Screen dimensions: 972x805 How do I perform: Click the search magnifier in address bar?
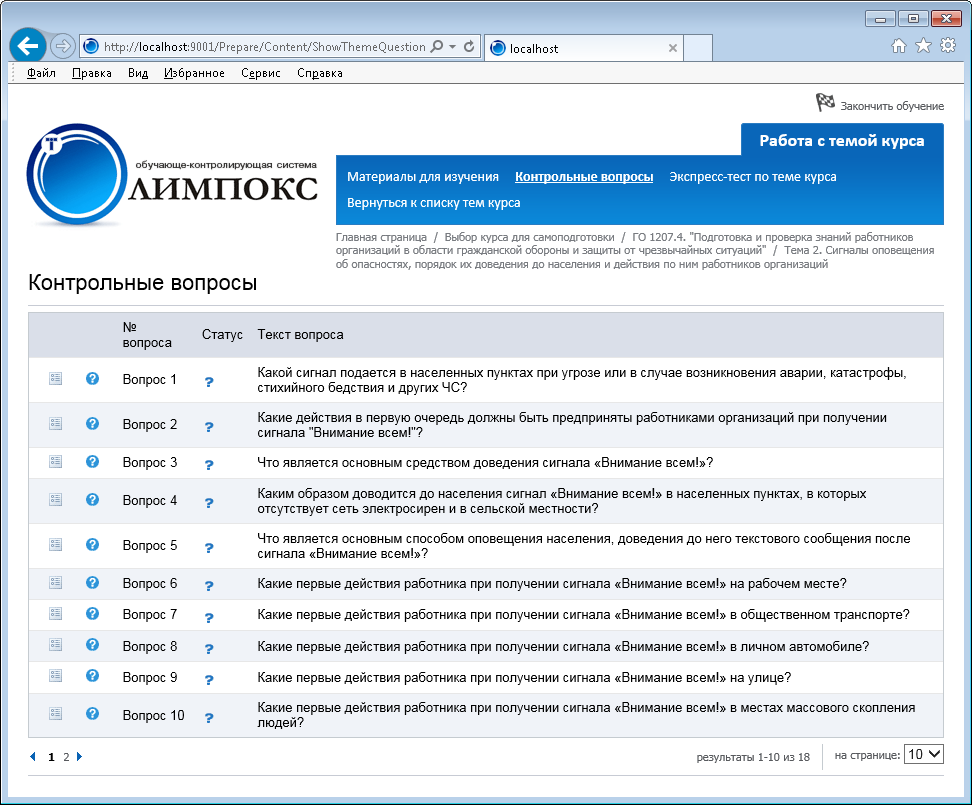click(x=437, y=46)
